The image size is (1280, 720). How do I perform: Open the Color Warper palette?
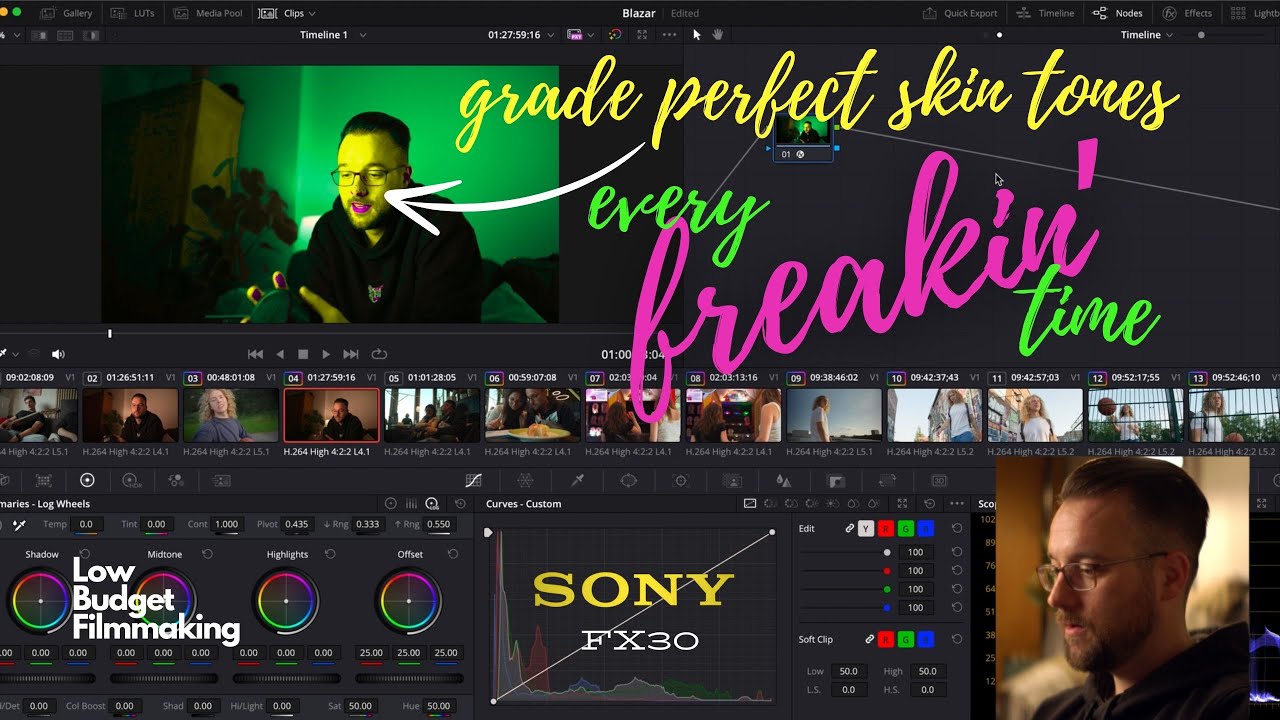(526, 481)
